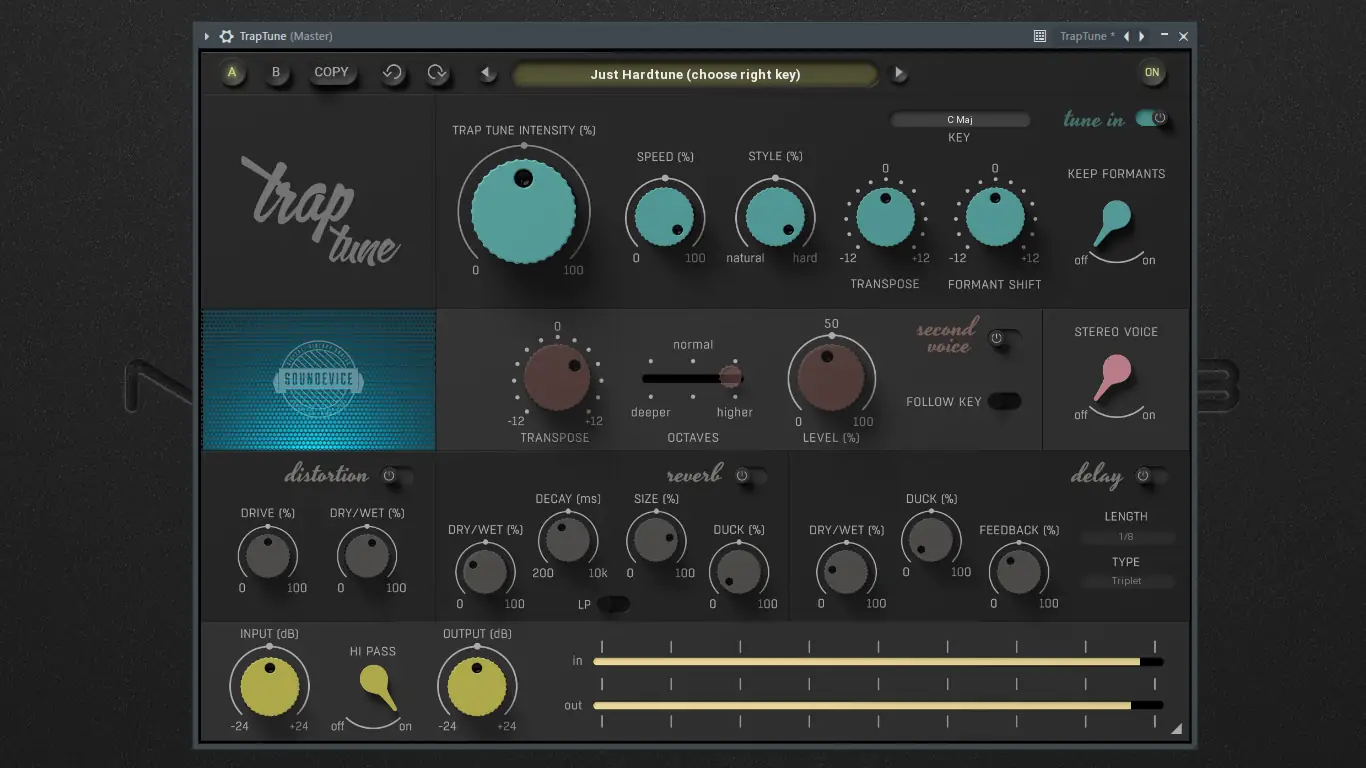
Task: Click the reverb Dry/Wet (%) knob
Action: 485,571
